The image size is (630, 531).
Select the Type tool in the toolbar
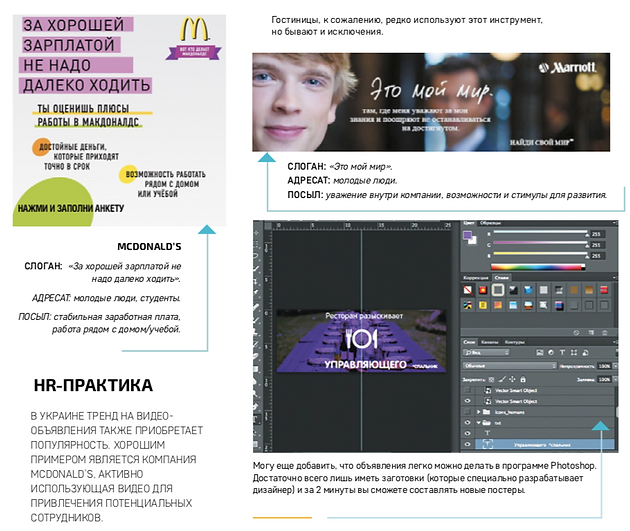[x=255, y=419]
